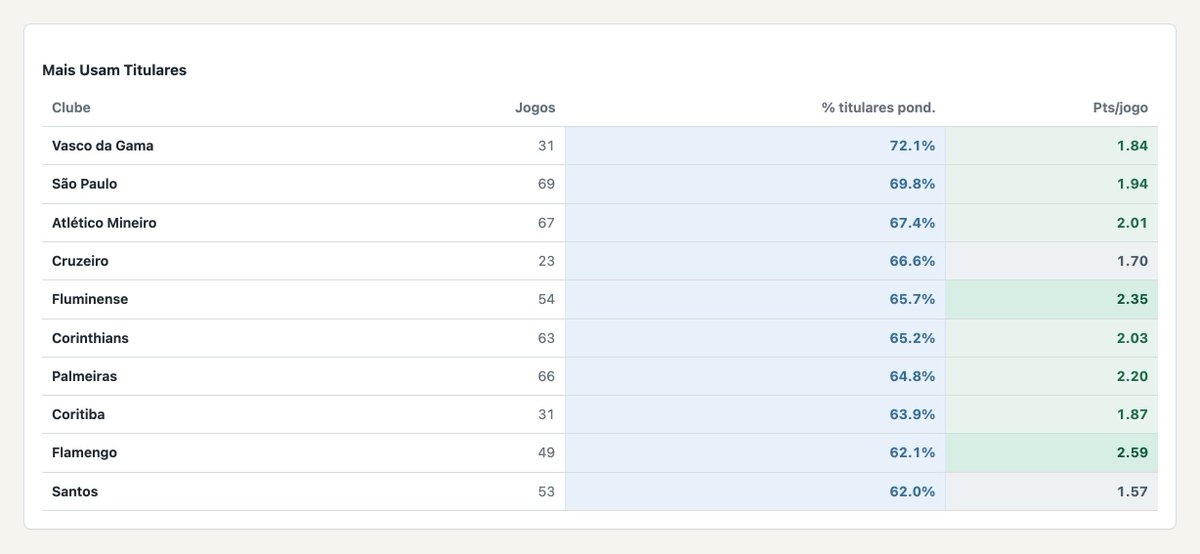Click the 2.01 points-per-game value

[1132, 222]
